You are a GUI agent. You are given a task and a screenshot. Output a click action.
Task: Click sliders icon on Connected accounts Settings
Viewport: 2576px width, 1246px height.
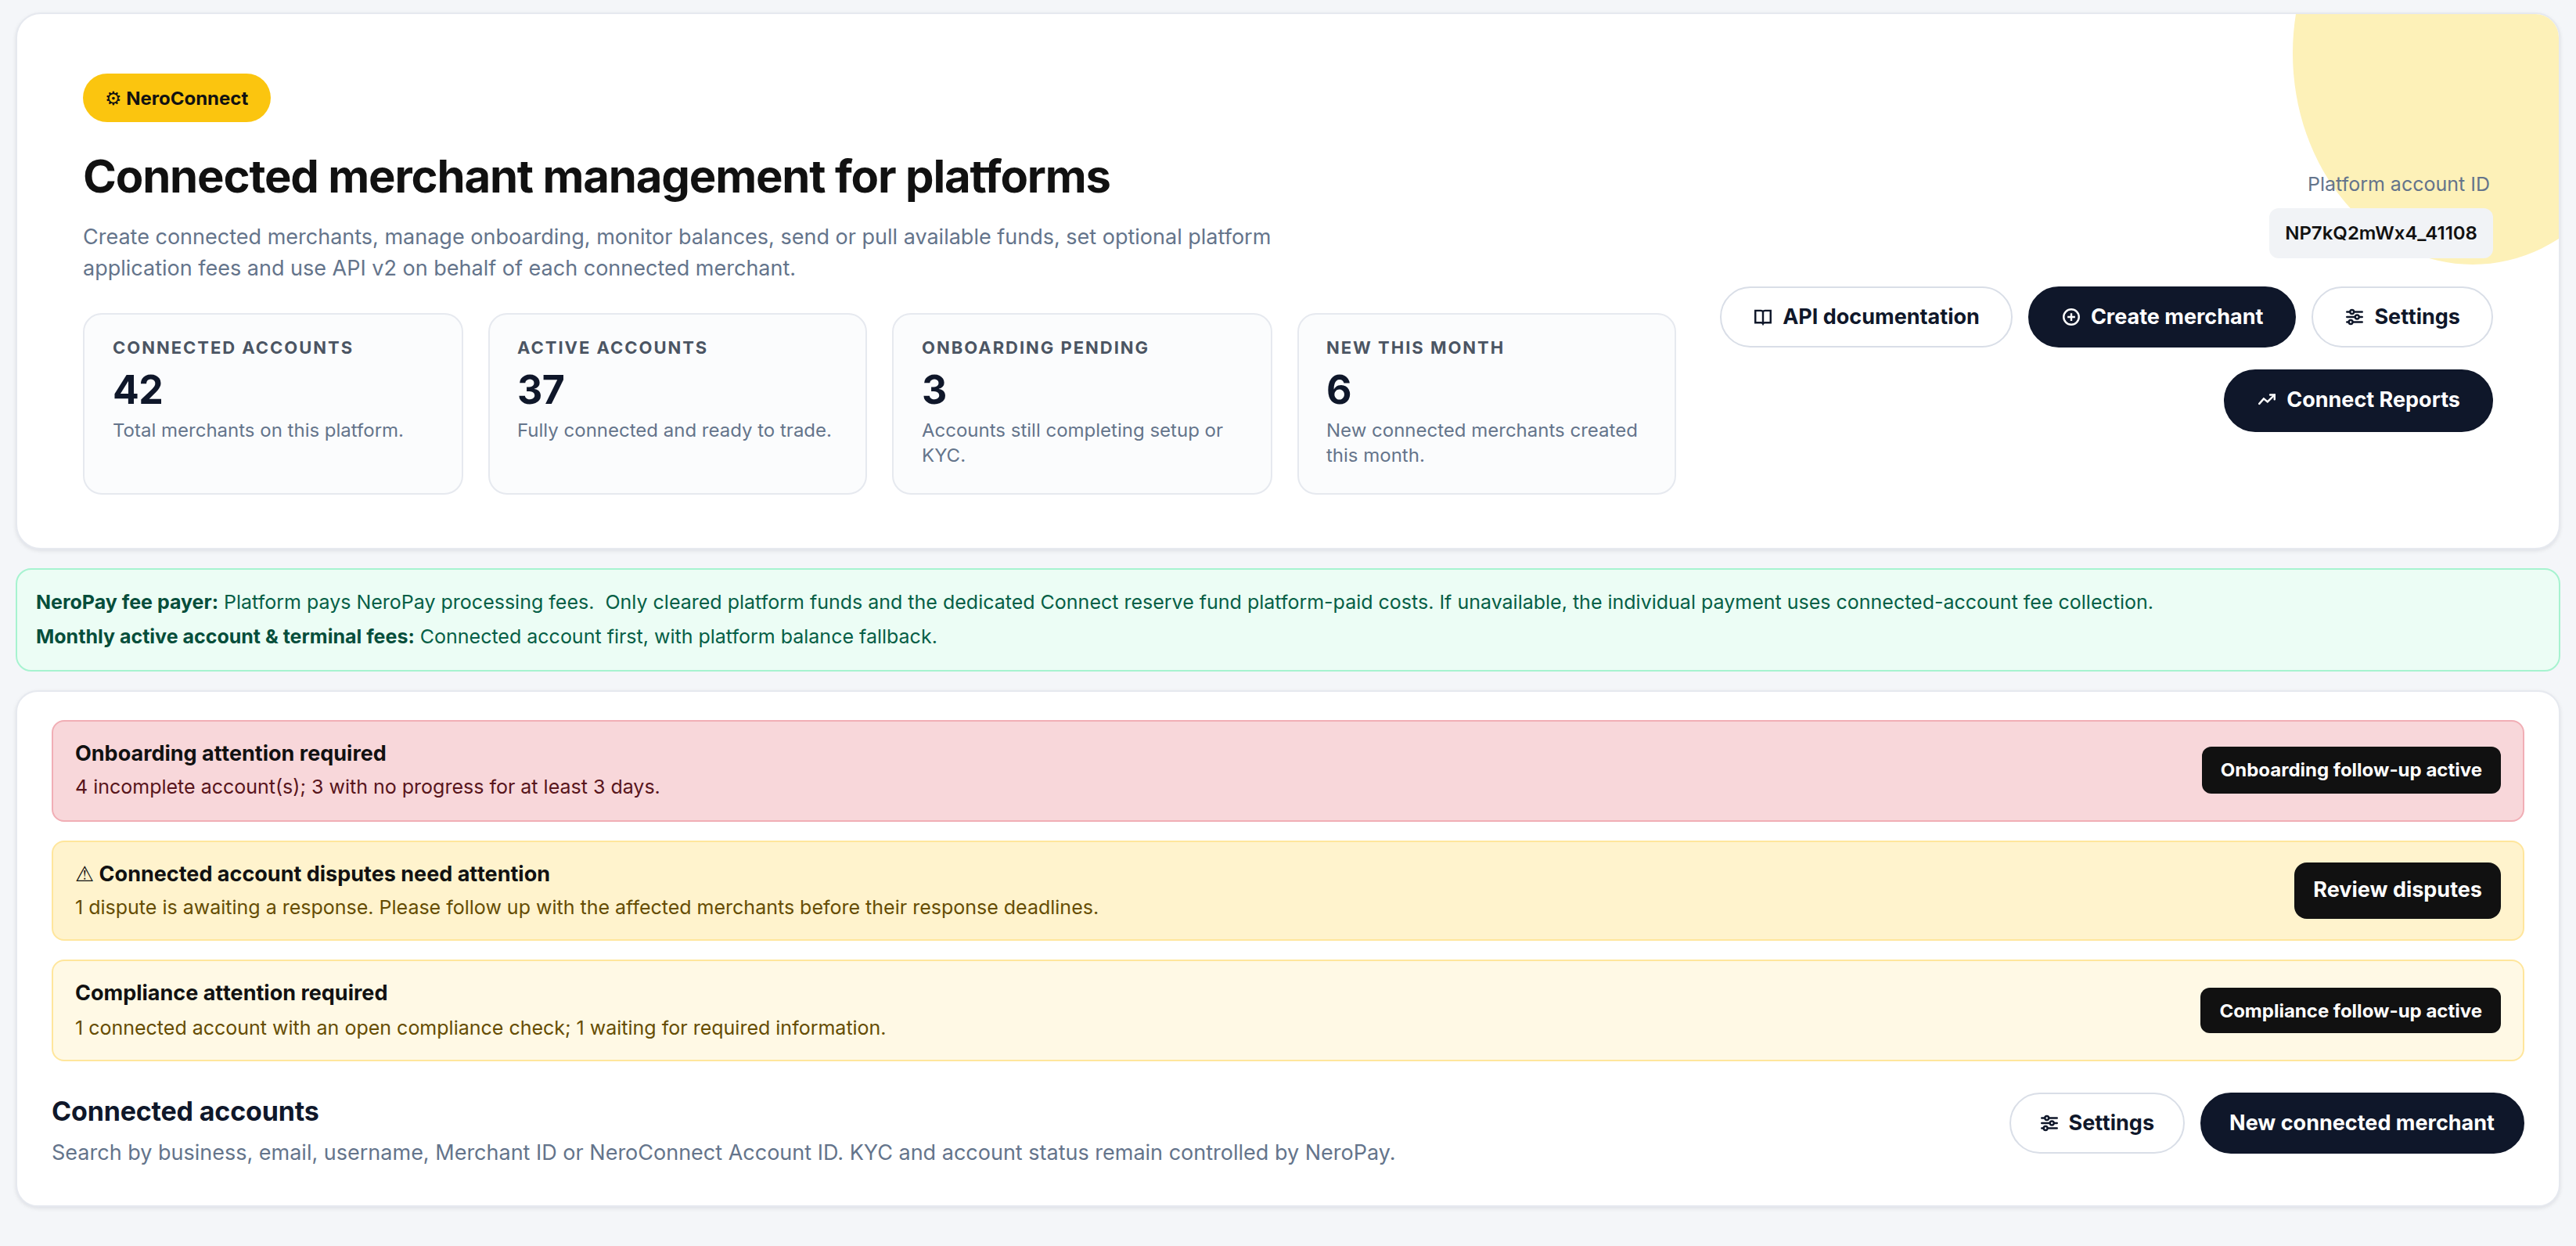coord(2049,1123)
